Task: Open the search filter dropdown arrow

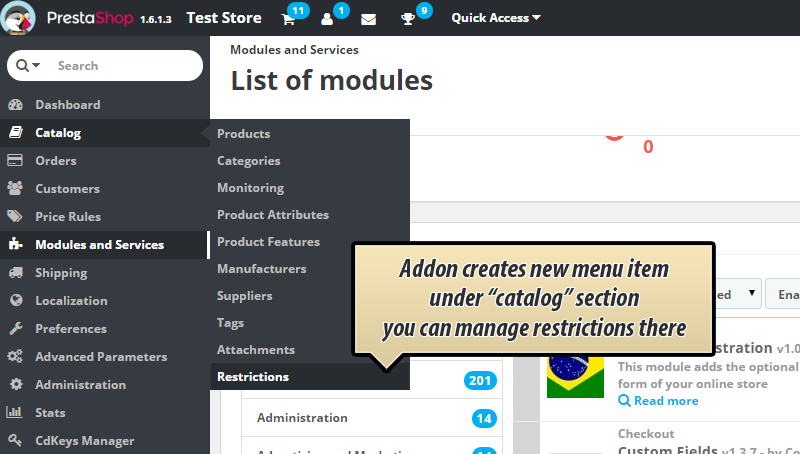Action: [29, 66]
